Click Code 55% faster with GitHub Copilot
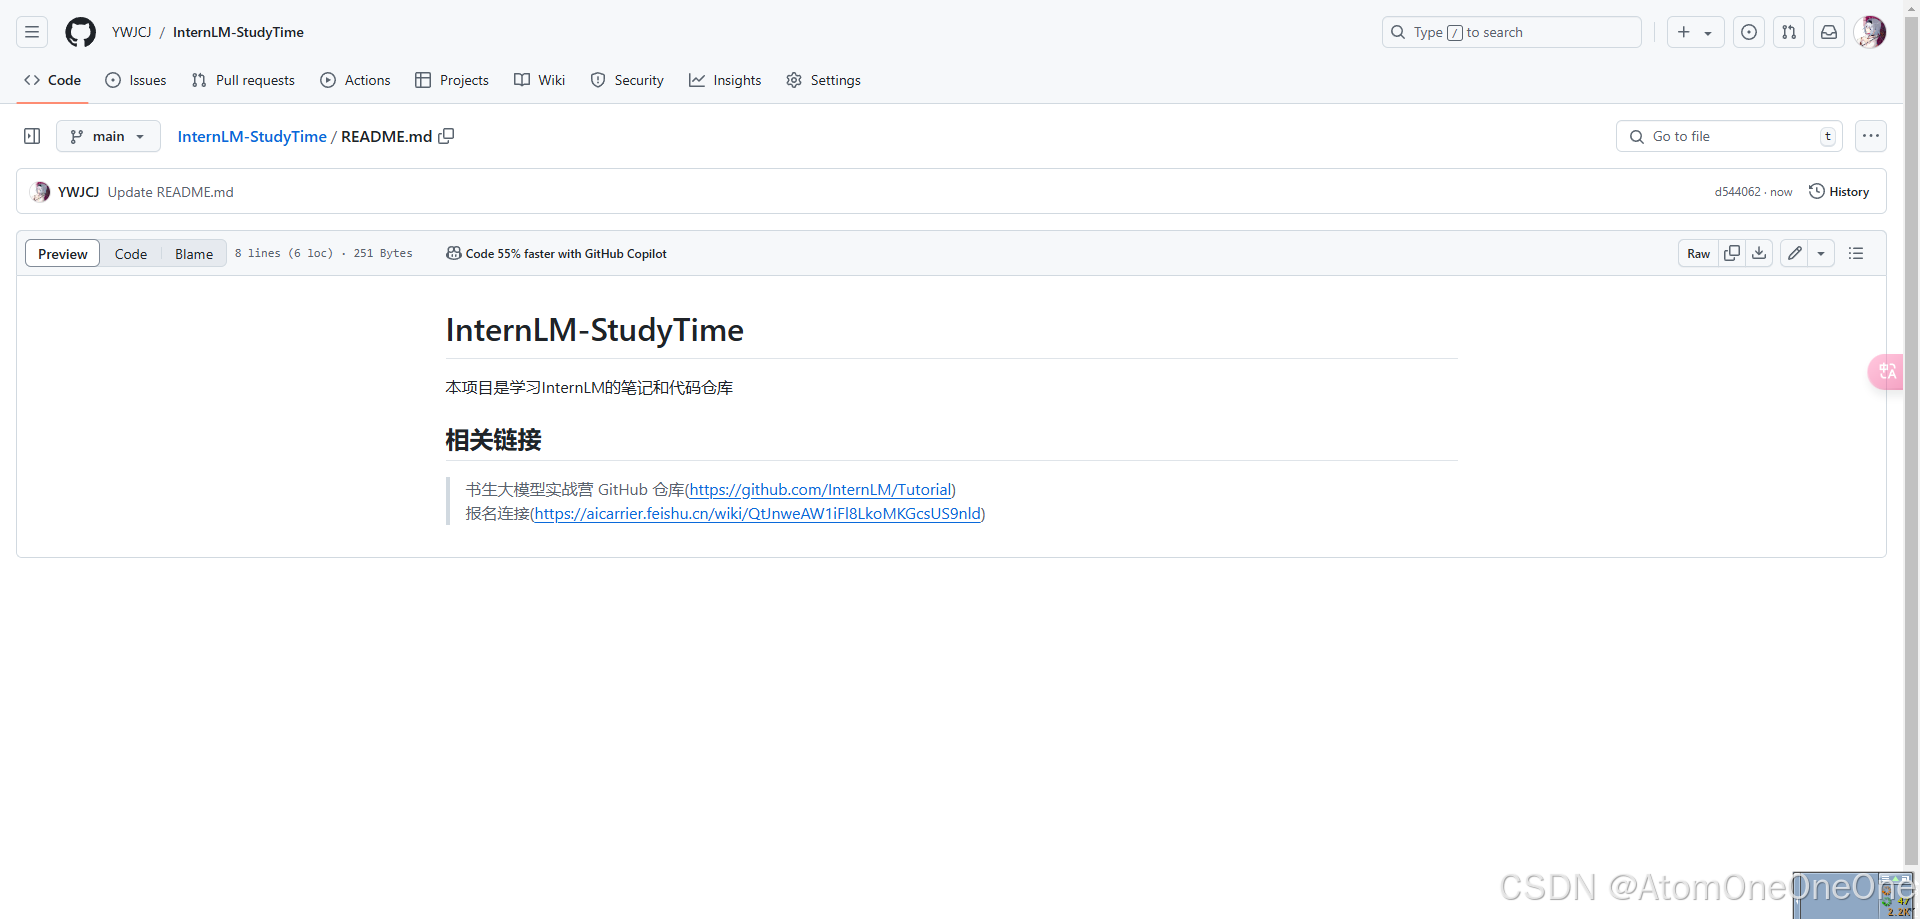 tap(556, 254)
